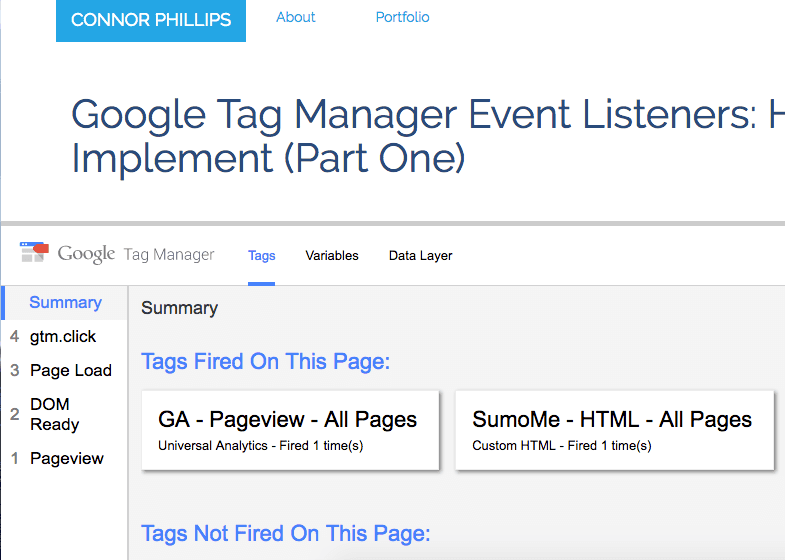
Task: Click the Tags Not Fired On This Page heading
Action: (285, 533)
